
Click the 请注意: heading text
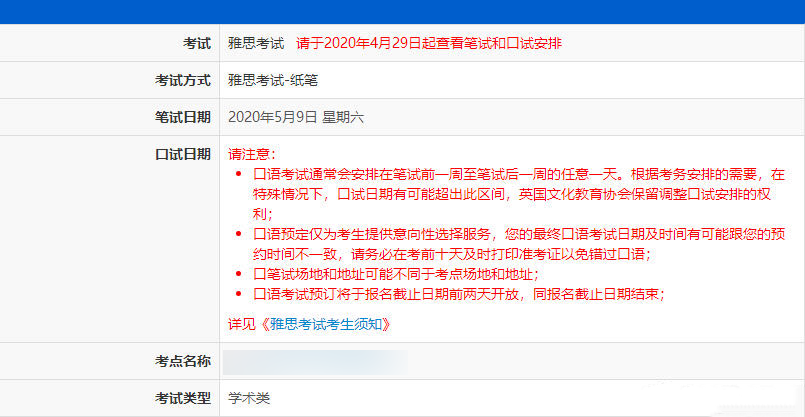point(252,154)
